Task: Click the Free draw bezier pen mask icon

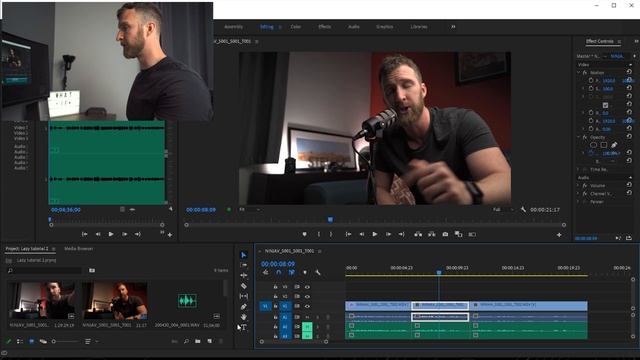Action: tap(614, 145)
